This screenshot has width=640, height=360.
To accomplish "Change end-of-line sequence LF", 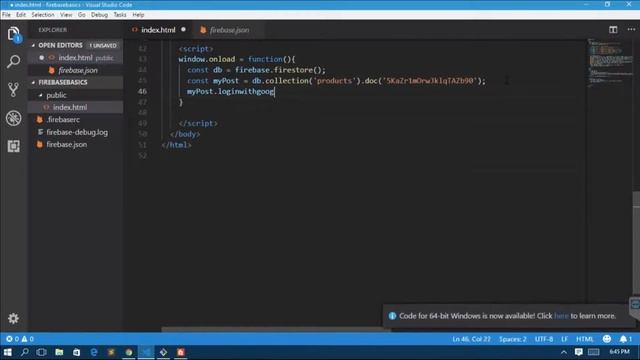I will pos(564,339).
